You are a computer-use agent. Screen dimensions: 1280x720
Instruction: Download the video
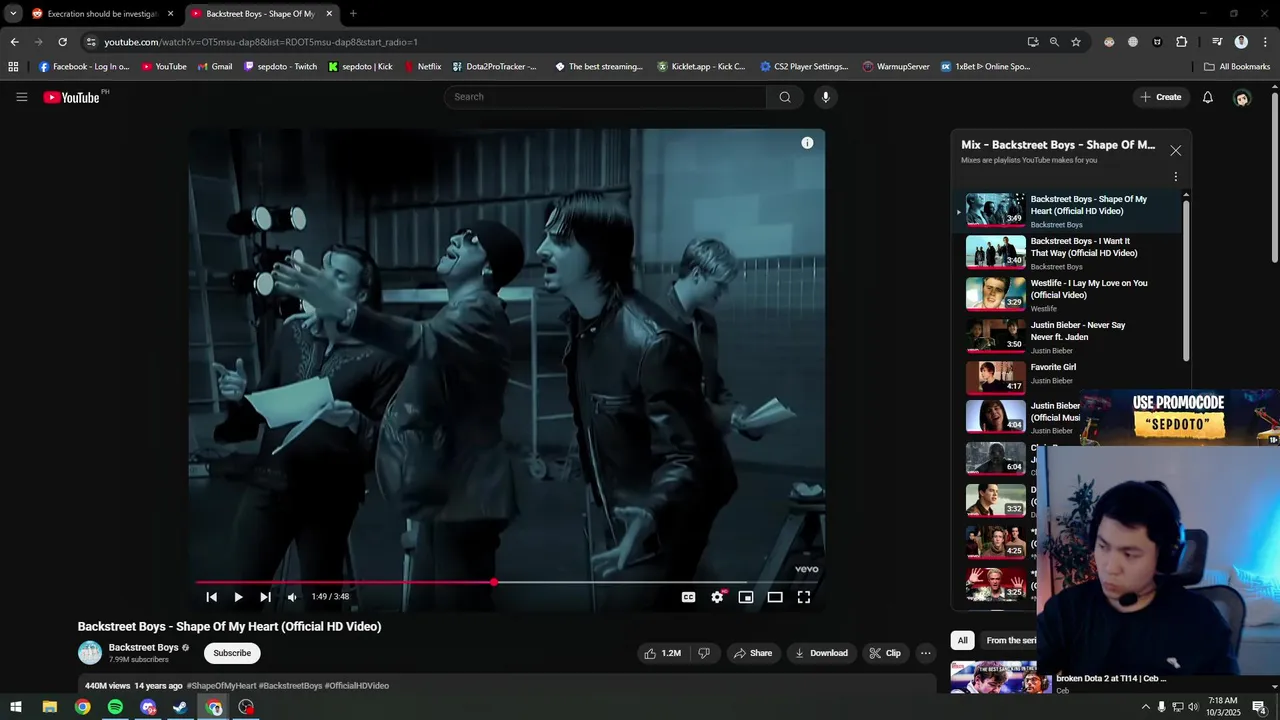pos(820,653)
